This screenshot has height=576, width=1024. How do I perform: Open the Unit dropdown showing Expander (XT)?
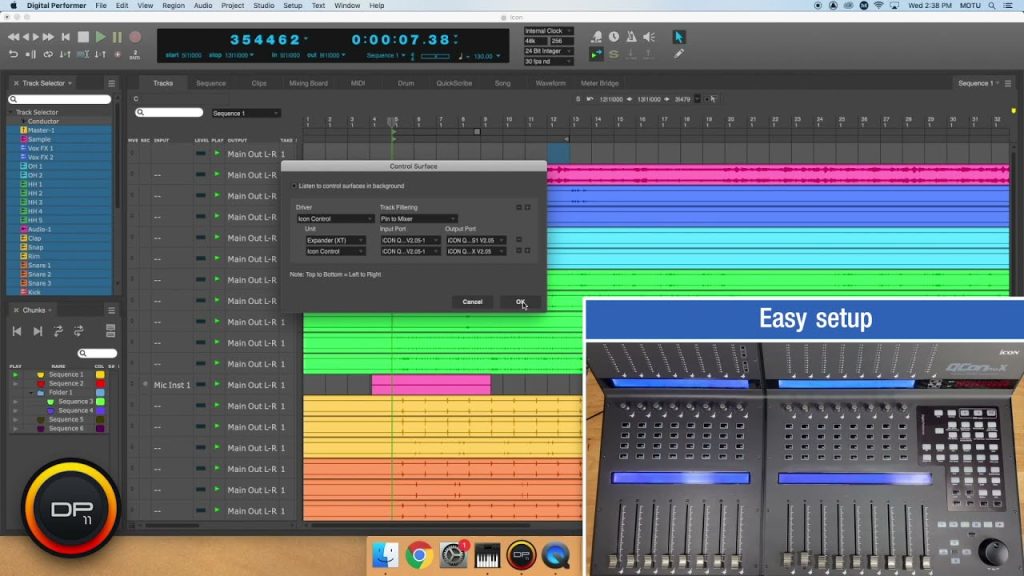(x=335, y=240)
